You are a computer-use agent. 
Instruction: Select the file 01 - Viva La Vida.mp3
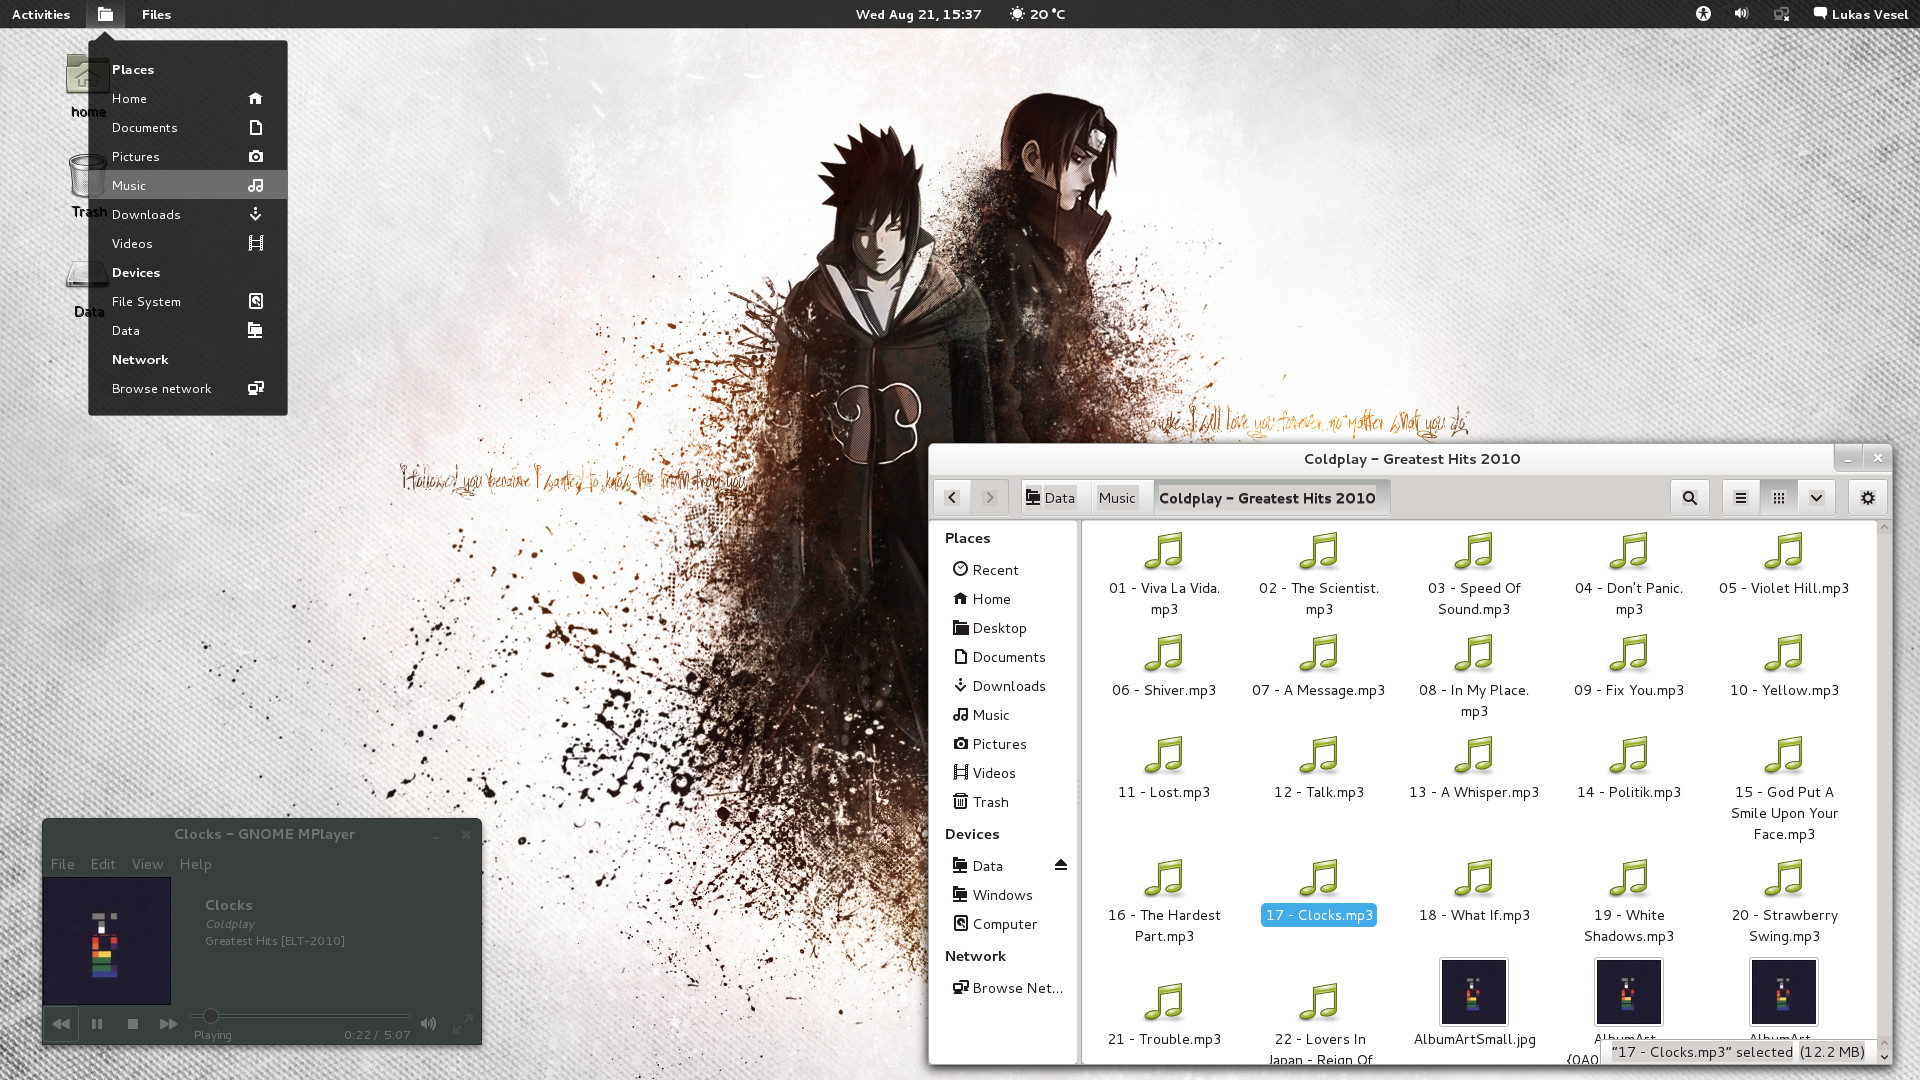coord(1164,575)
